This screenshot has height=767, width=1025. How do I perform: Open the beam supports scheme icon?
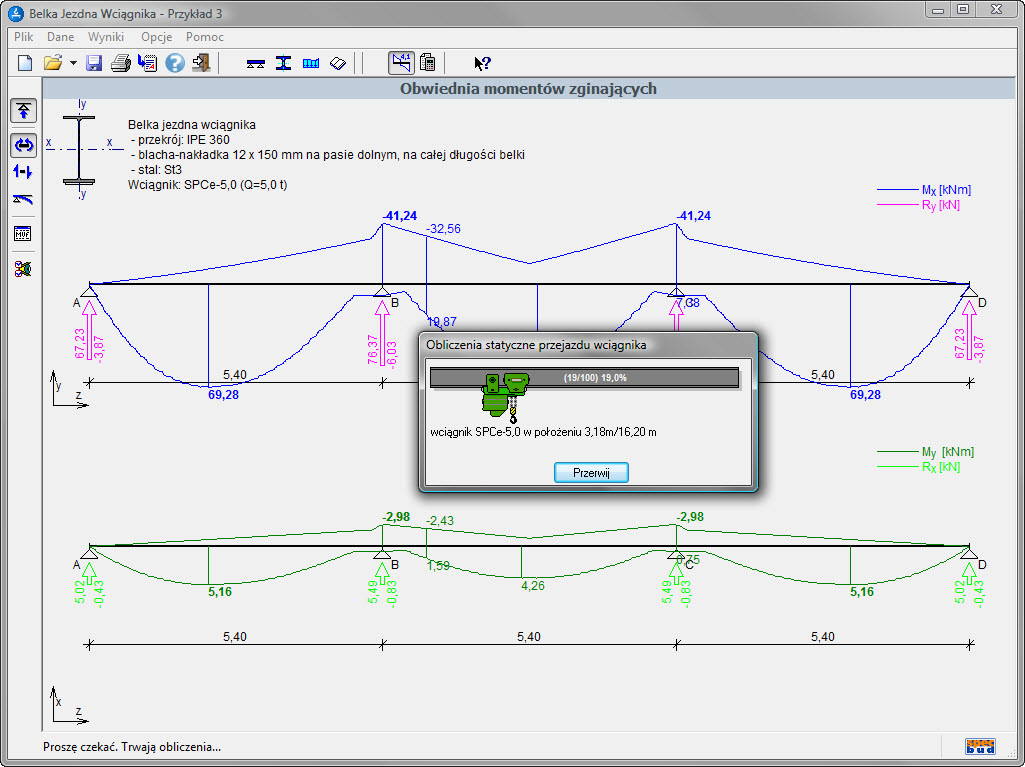pyautogui.click(x=256, y=63)
